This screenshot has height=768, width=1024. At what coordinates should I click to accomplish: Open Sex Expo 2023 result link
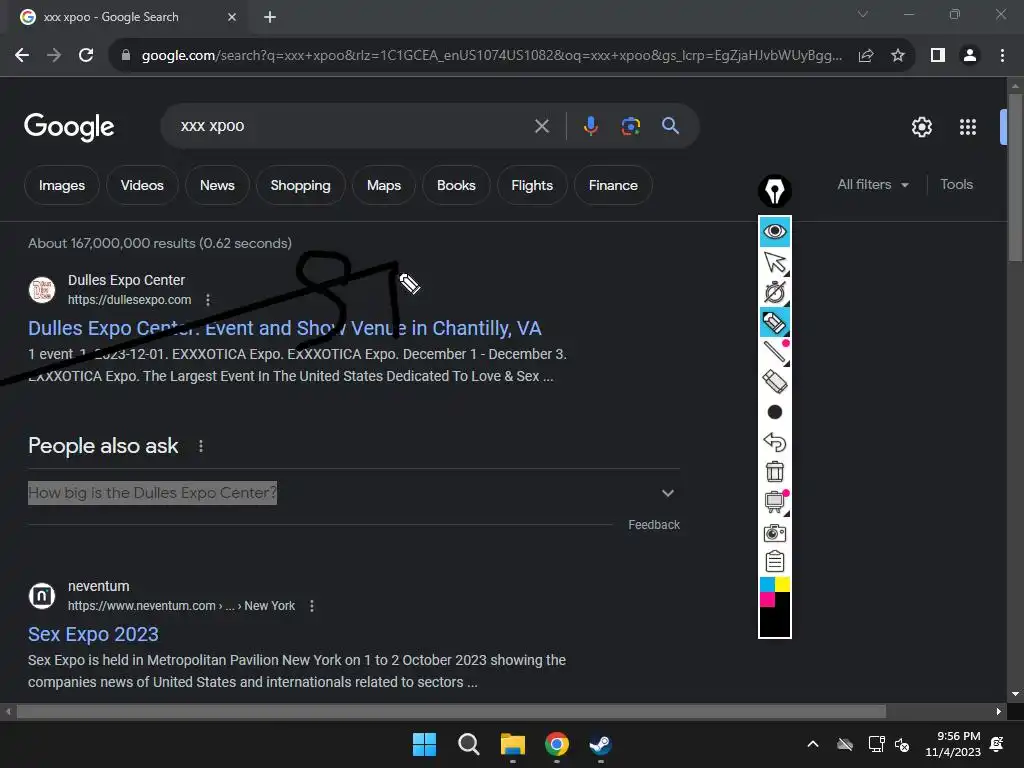tap(93, 634)
